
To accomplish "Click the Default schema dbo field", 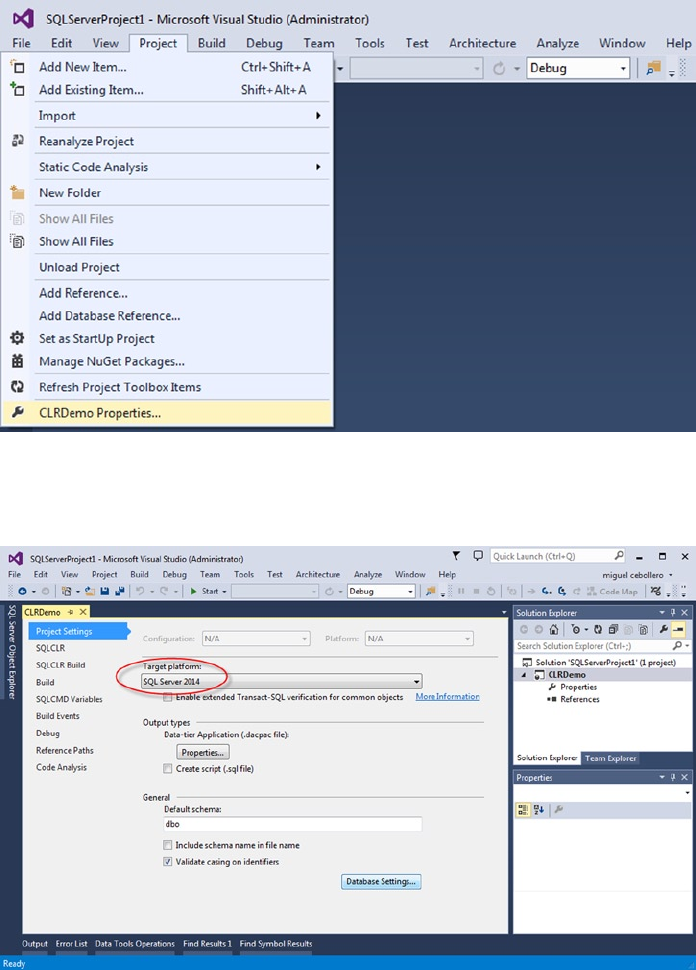I will 293,824.
